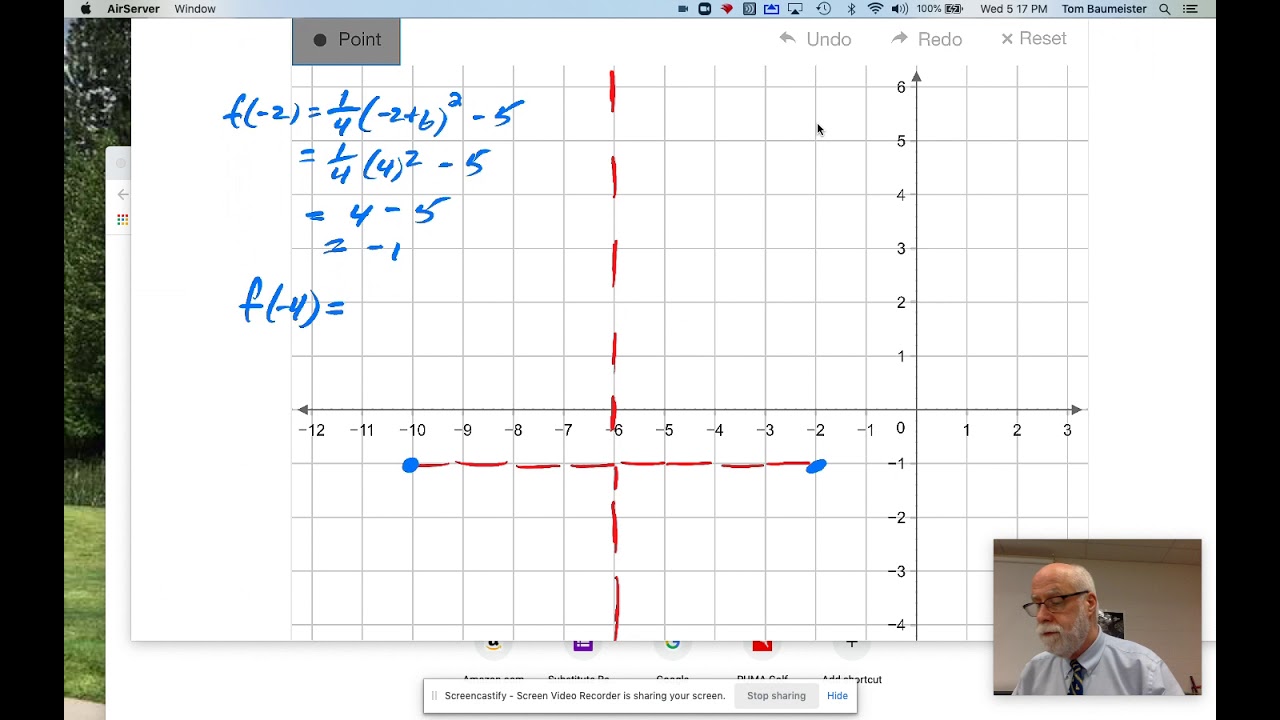The image size is (1280, 720).
Task: Open the Apple menu
Action: 85,9
